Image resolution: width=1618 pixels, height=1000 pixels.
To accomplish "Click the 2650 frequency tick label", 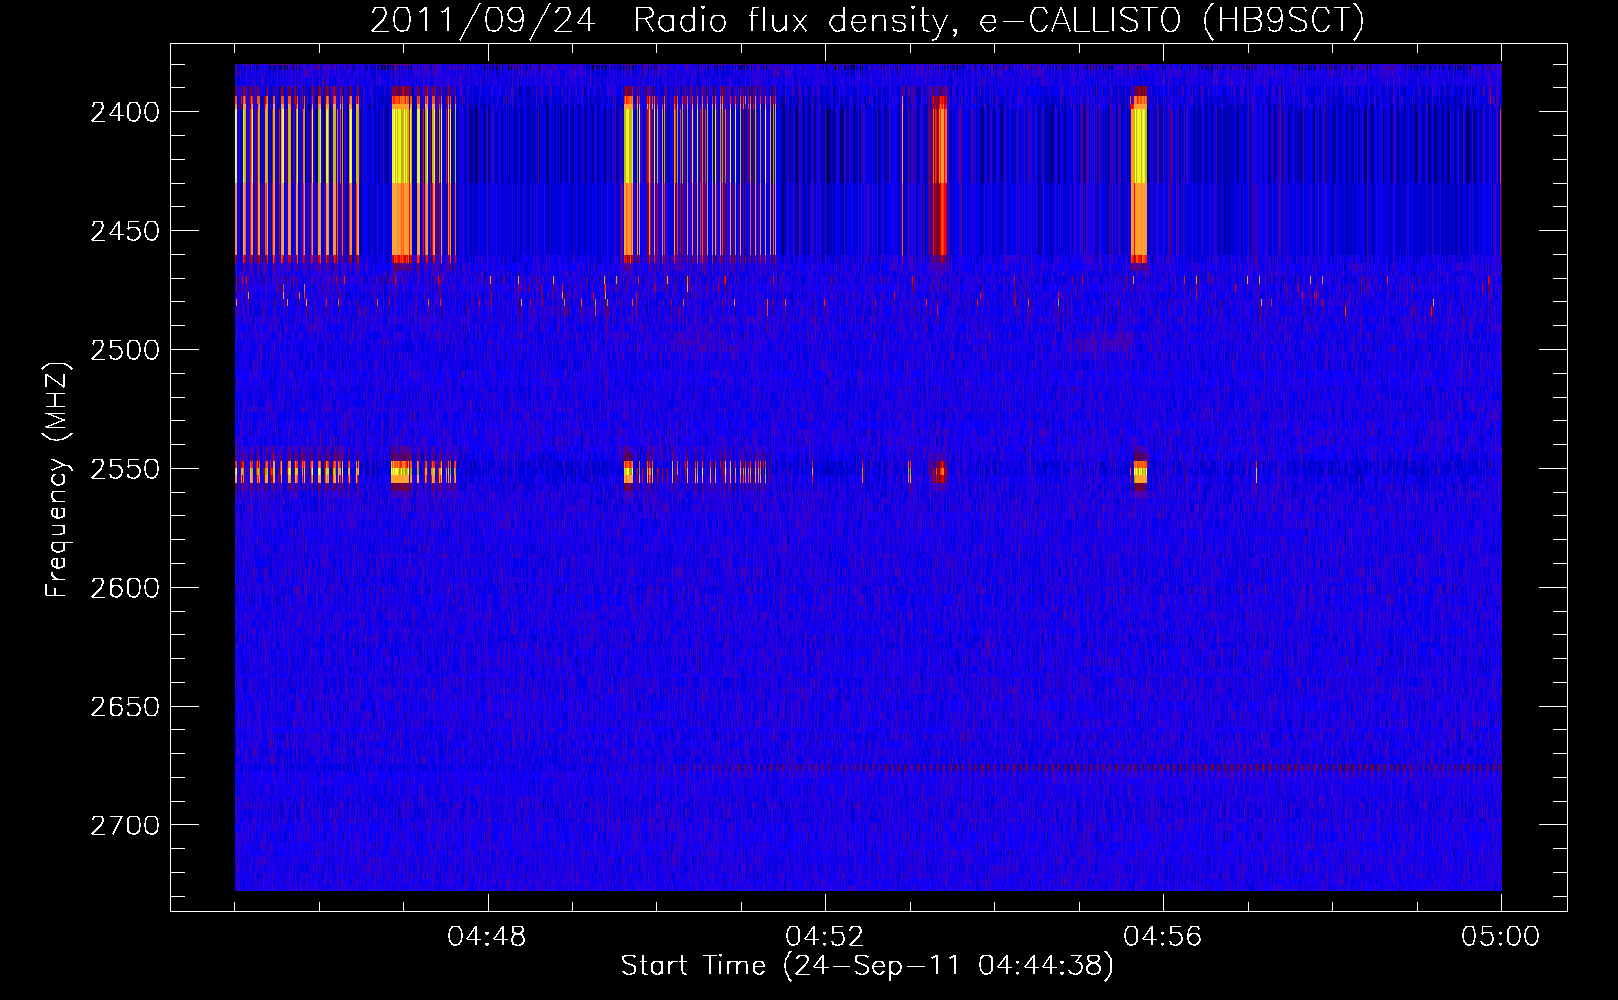I will pyautogui.click(x=125, y=707).
